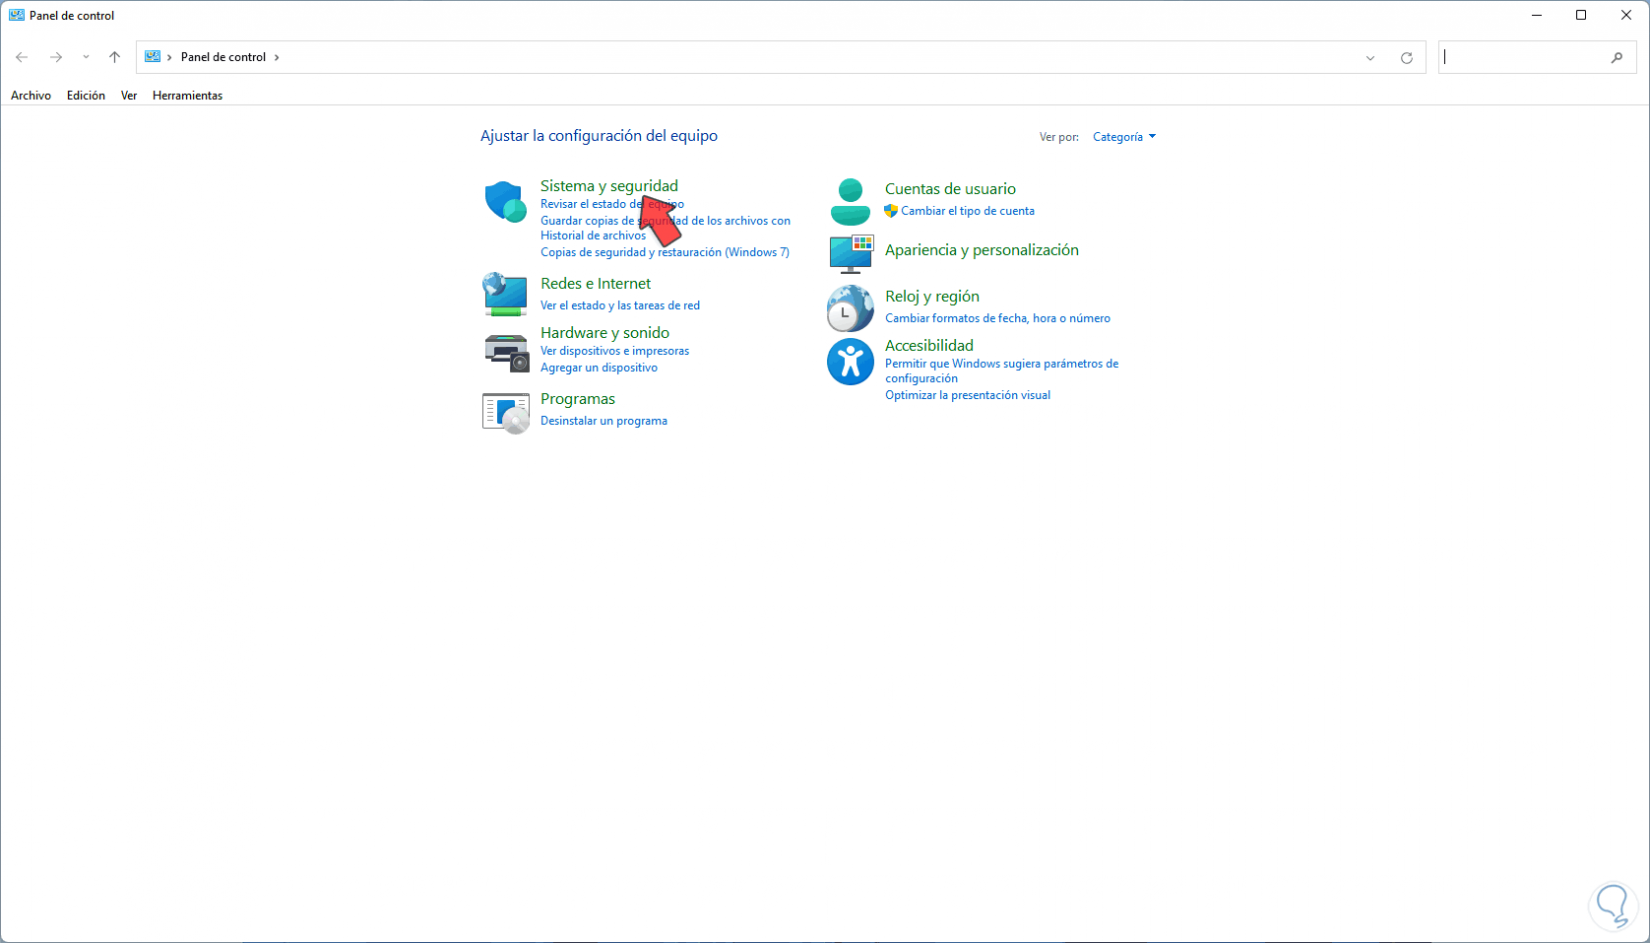Open the Hardware y sonido printer icon

pos(506,352)
